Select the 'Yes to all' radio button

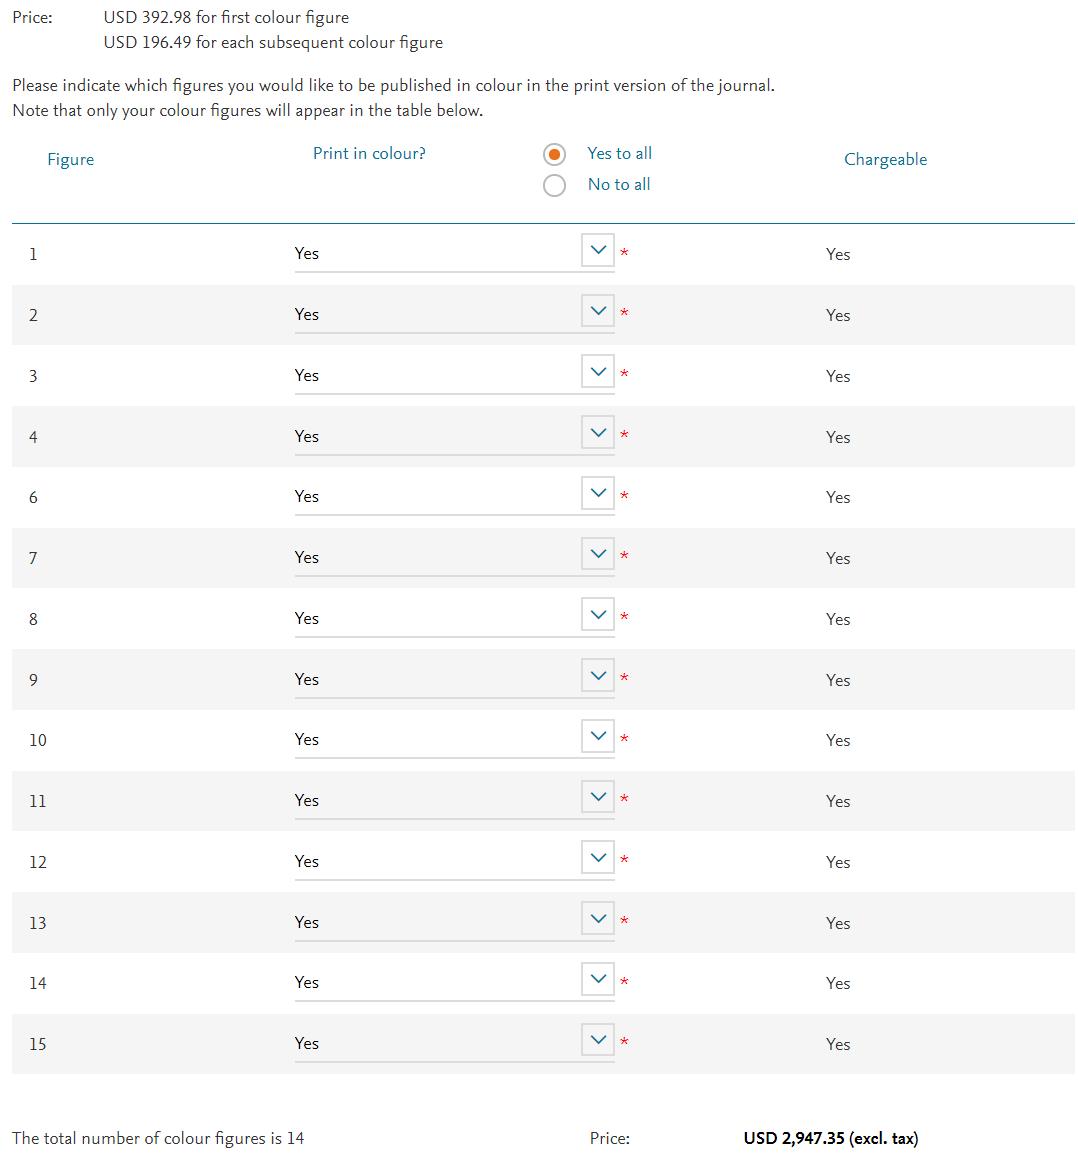tap(554, 155)
